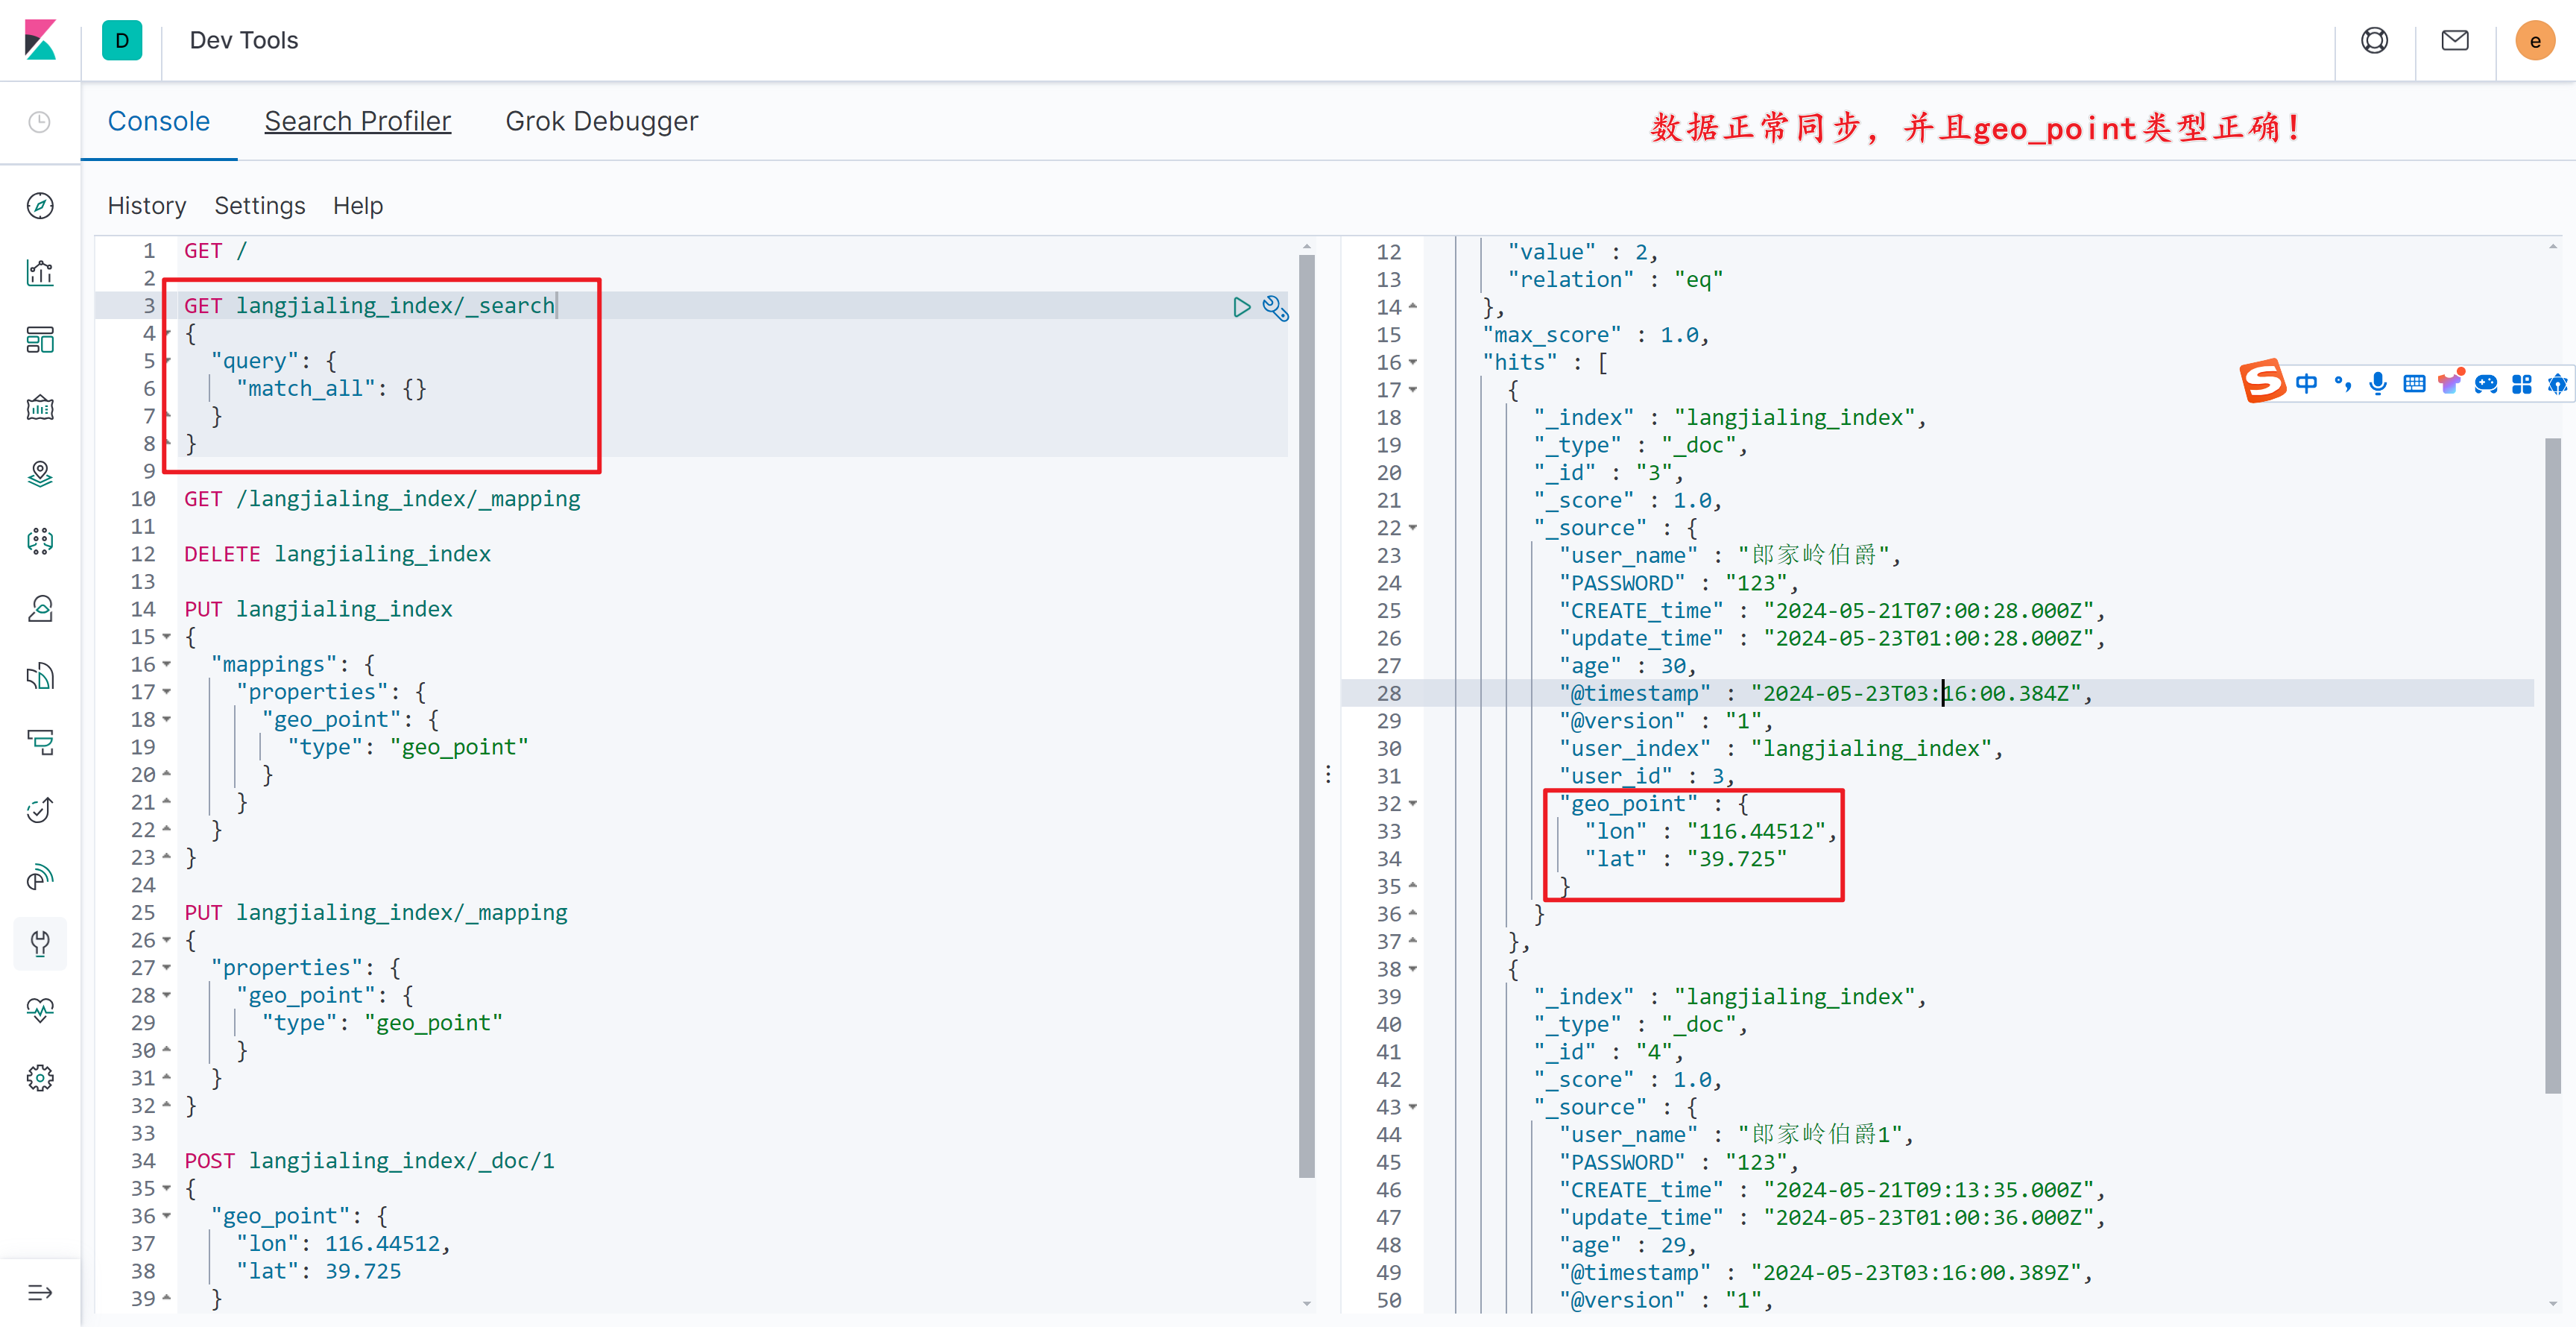The image size is (2576, 1327).
Task: Open Canvas icon in sidebar
Action: point(40,407)
